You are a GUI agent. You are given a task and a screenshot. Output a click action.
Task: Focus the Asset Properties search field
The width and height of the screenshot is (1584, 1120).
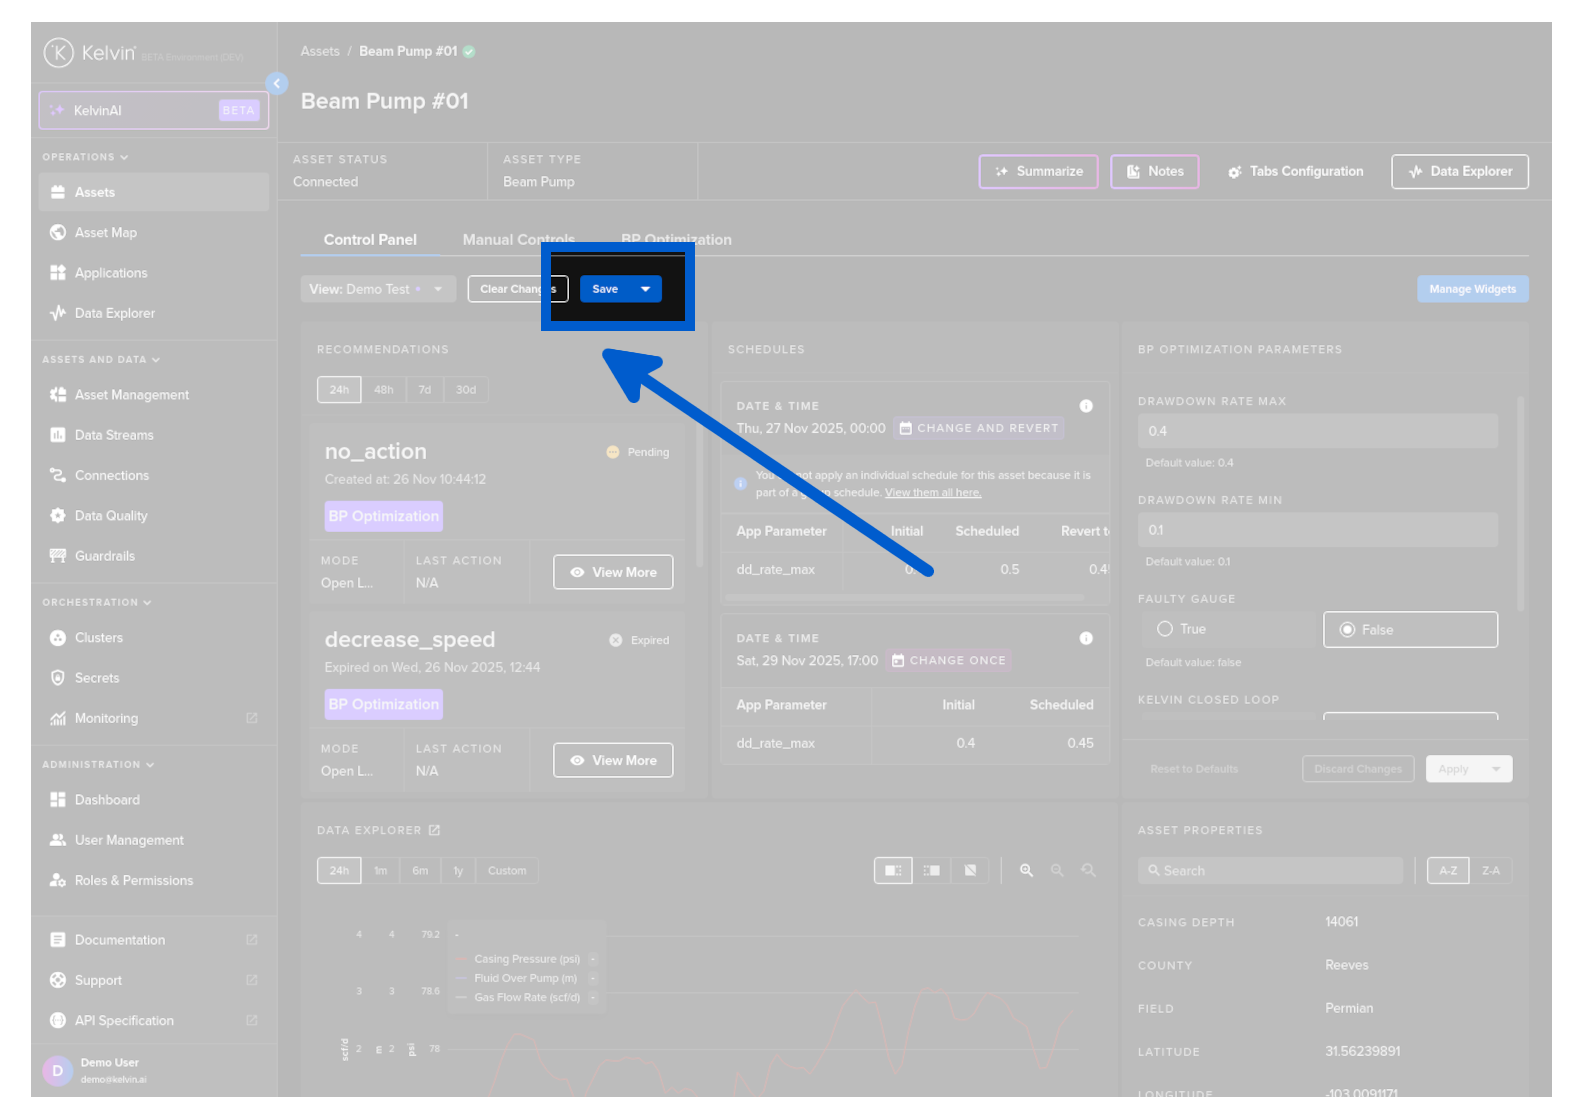(x=1270, y=871)
